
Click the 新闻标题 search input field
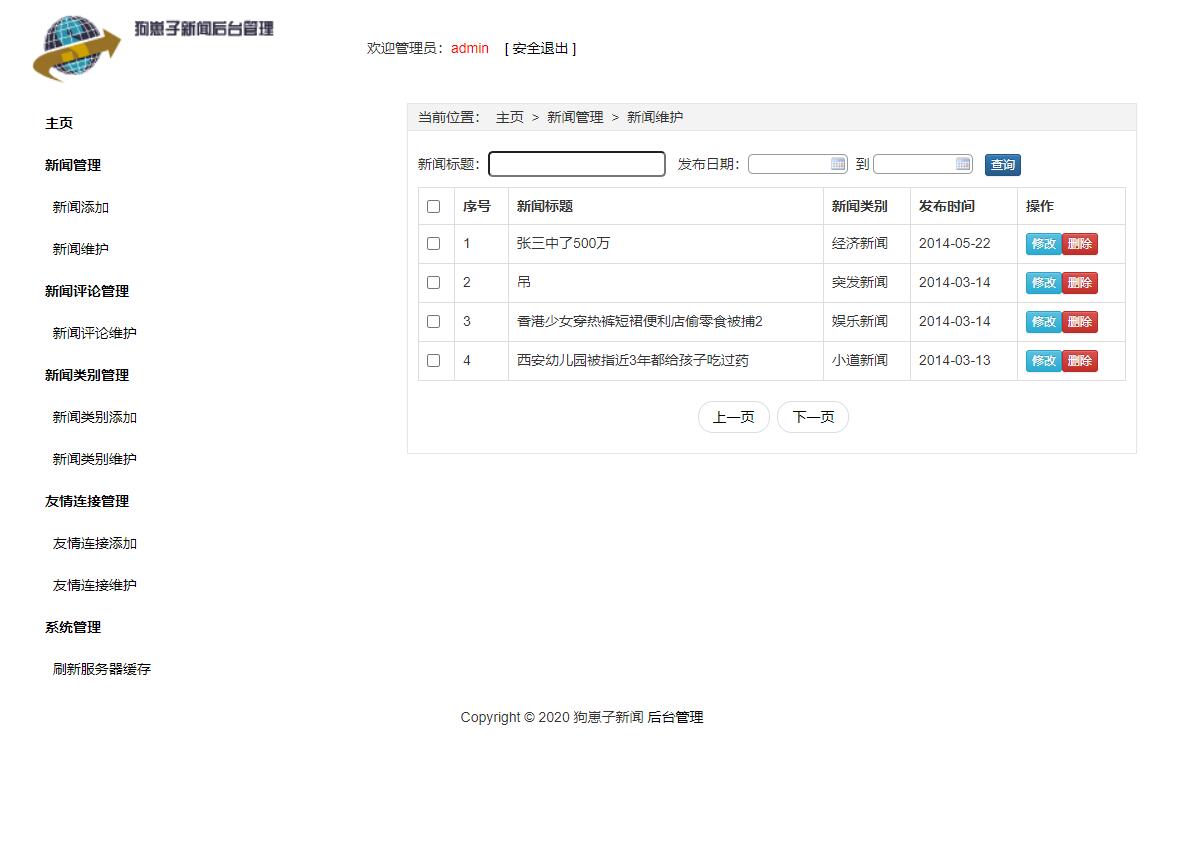point(576,164)
